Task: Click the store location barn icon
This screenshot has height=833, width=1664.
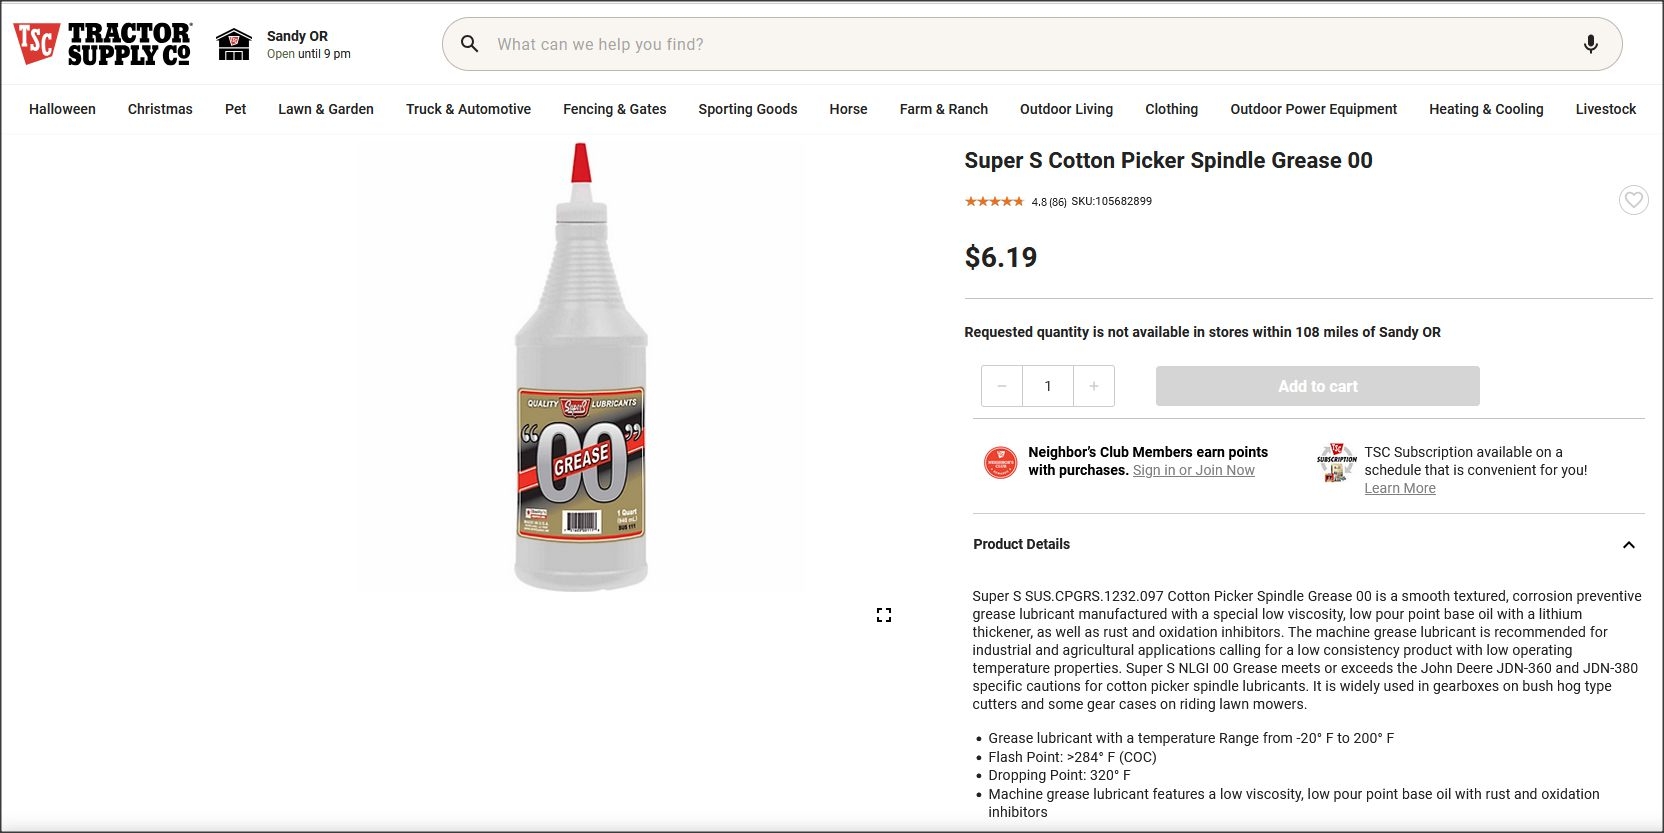Action: (234, 44)
